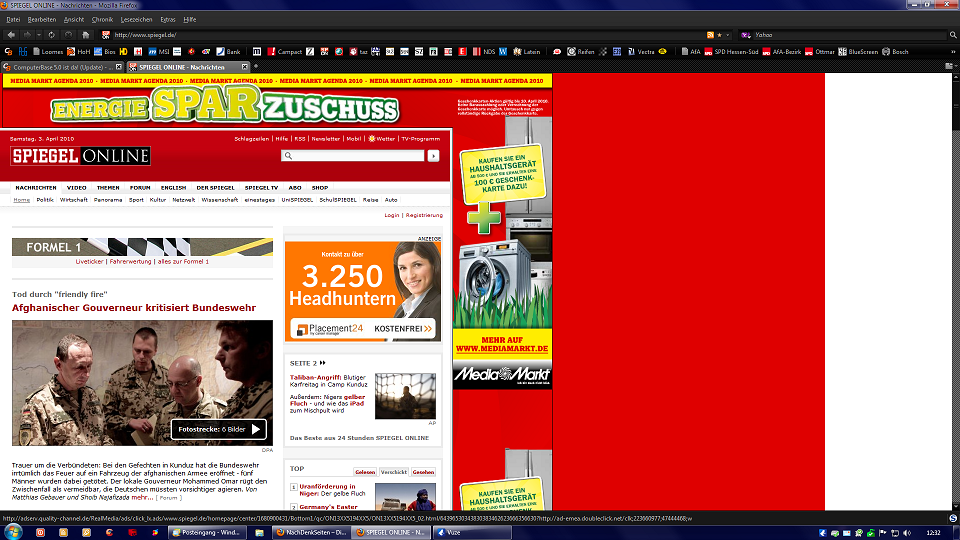Viewport: 960px width, 540px height.
Task: Open the Latein bookmark
Action: tap(527, 52)
